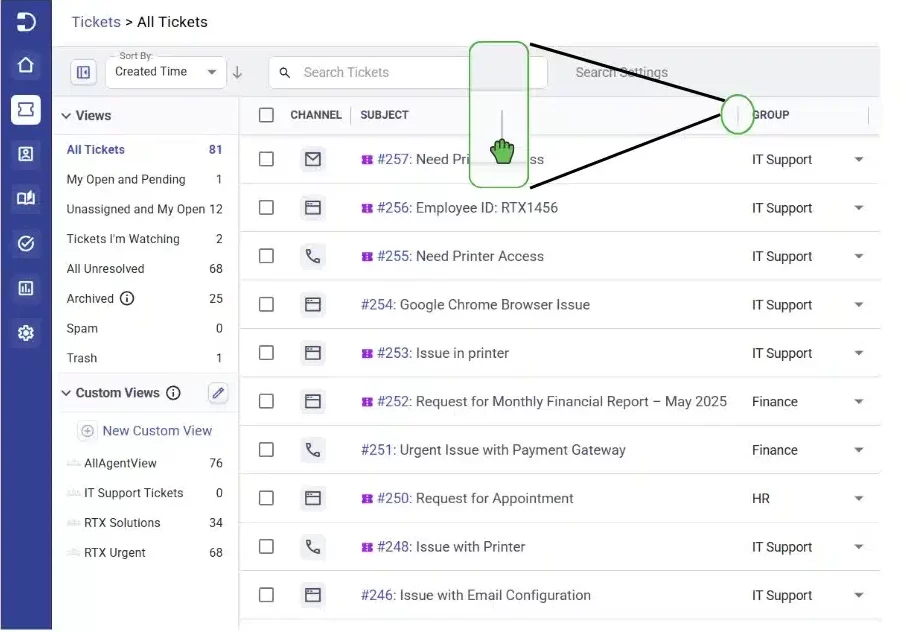Image resolution: width=910 pixels, height=632 pixels.
Task: Click the portal channel icon for ticket #256
Action: tap(313, 208)
